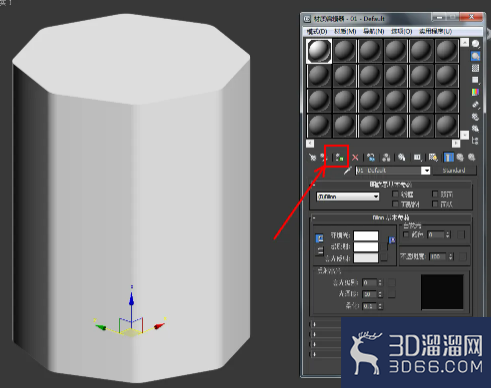
Task: Open the 选项(O) menu
Action: click(x=402, y=31)
